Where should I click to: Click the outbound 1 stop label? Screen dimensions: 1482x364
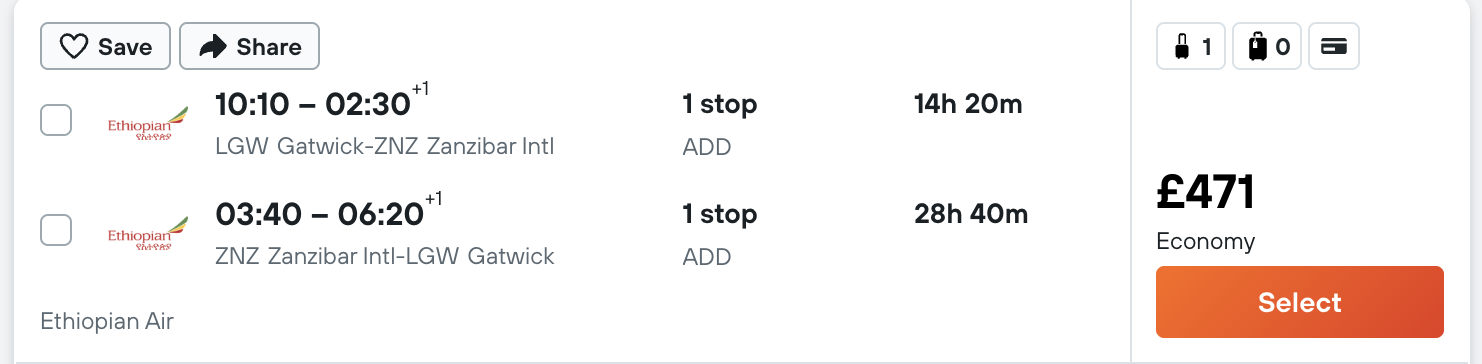[x=720, y=104]
